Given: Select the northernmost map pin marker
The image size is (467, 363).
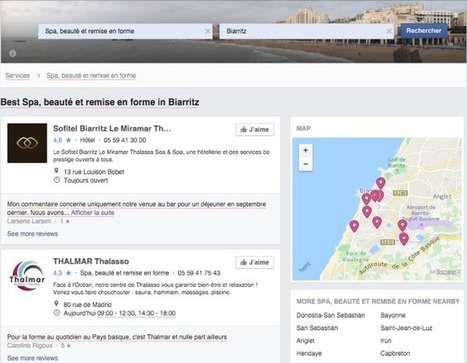Looking at the screenshot, I should pyautogui.click(x=381, y=183).
